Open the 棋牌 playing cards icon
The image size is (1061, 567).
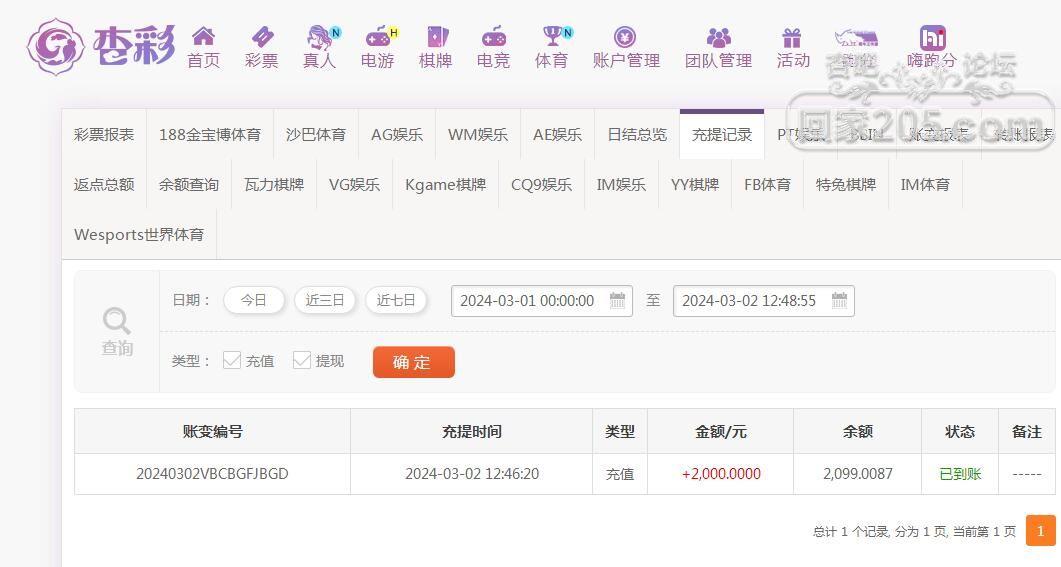436,36
